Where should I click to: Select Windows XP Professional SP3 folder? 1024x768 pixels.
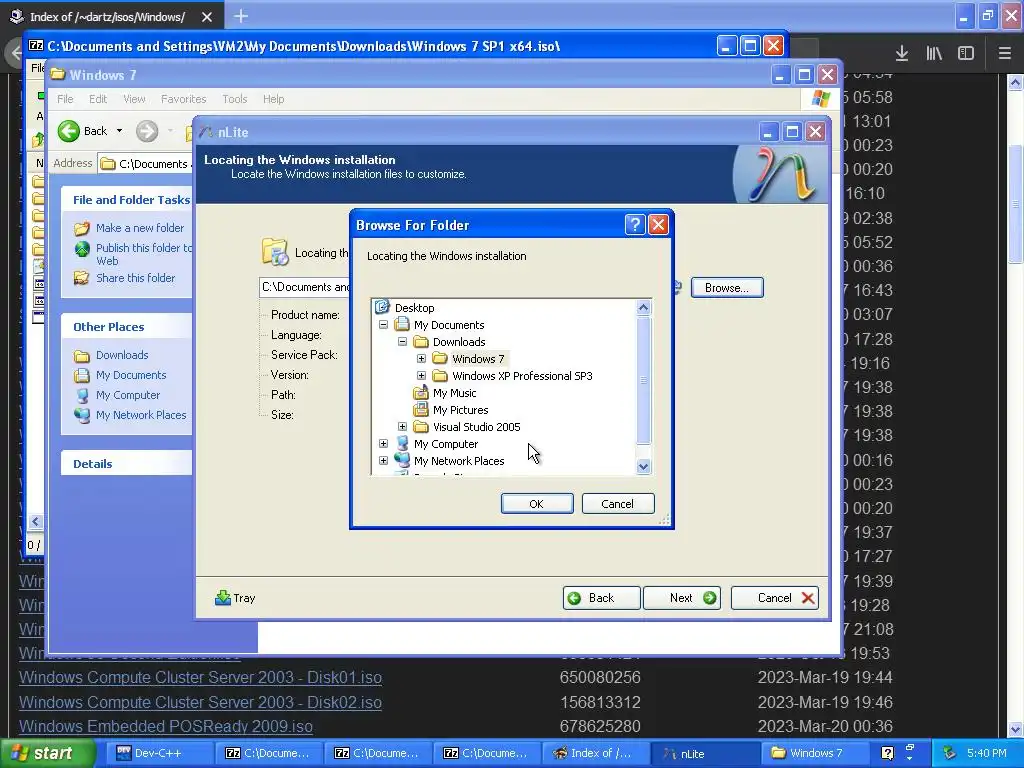point(522,376)
